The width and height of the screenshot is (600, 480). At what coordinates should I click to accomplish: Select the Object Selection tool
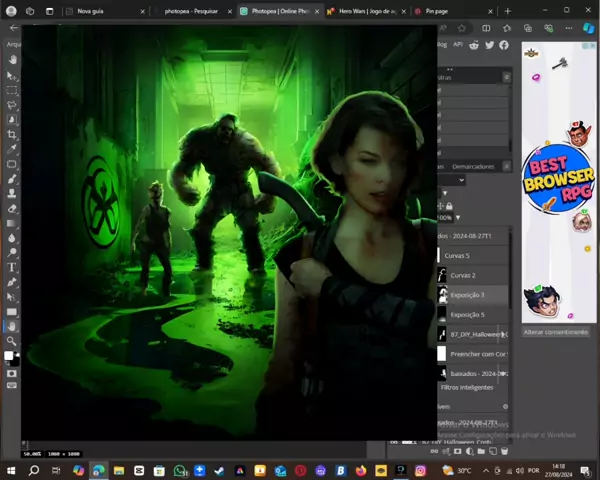(12, 120)
